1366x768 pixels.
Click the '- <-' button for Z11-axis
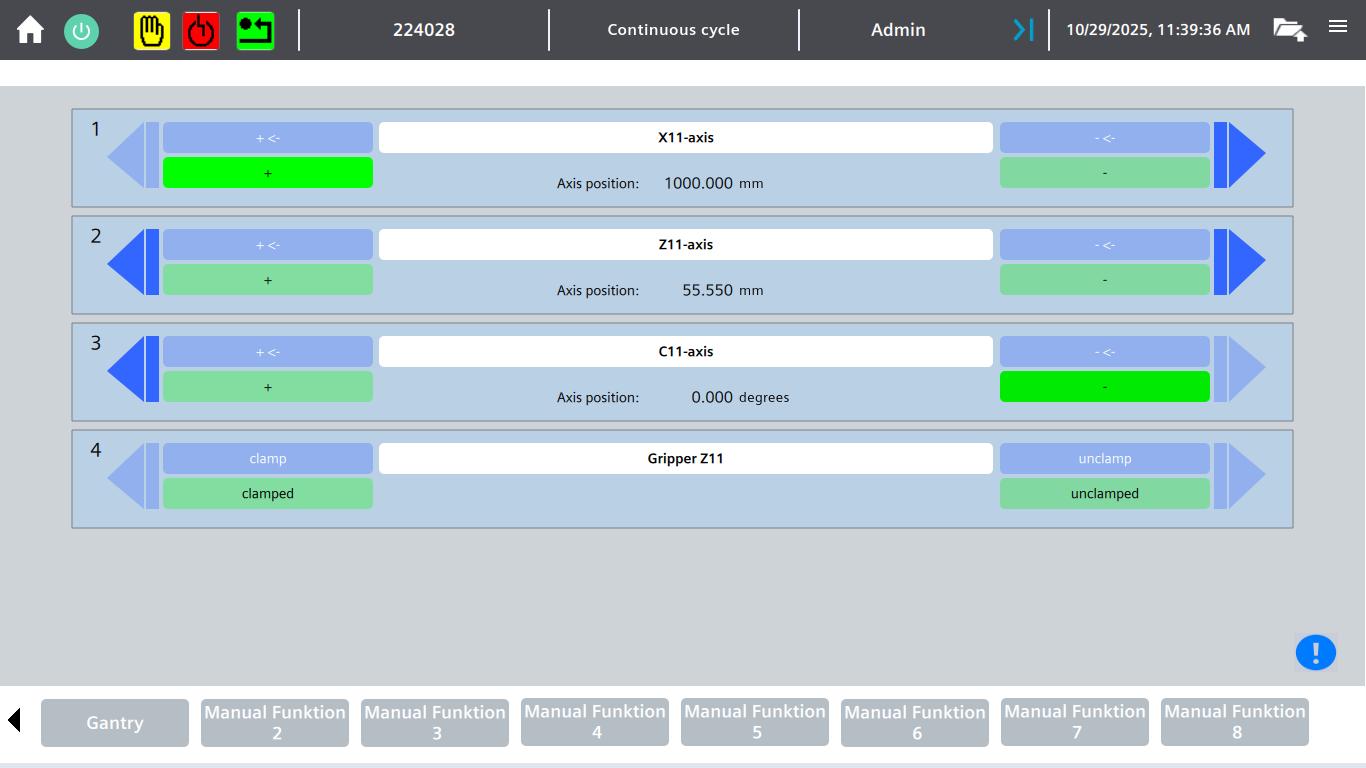point(1104,244)
